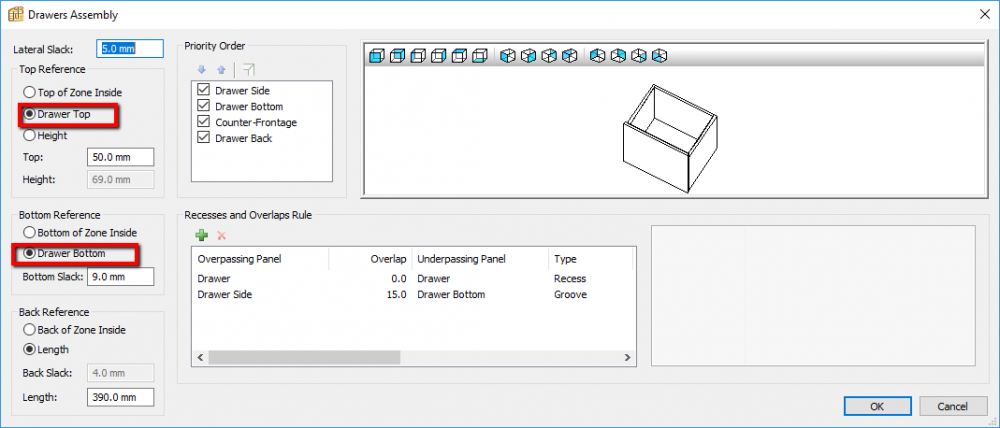Click third isometric cube in middle icon group
This screenshot has height=428, width=1000.
point(549,56)
